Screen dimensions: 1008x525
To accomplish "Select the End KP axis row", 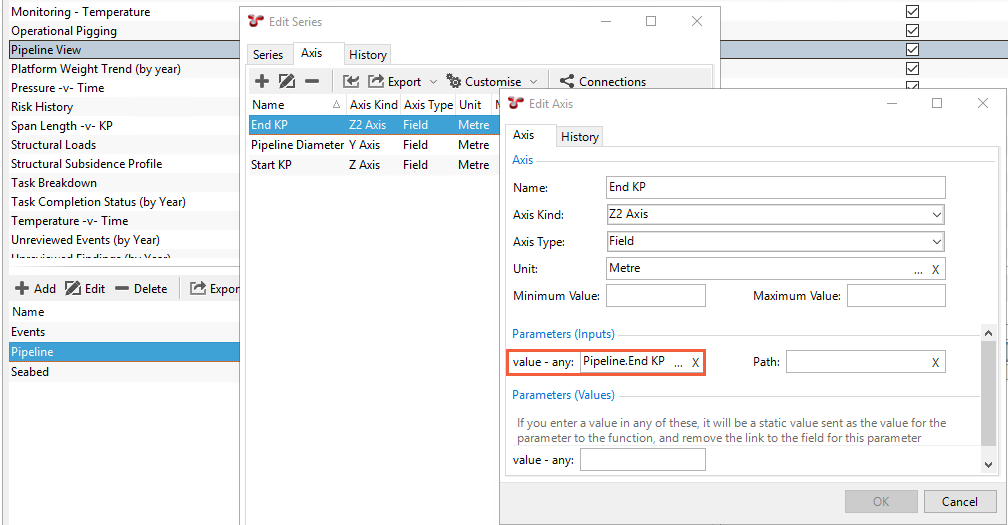I will click(374, 125).
